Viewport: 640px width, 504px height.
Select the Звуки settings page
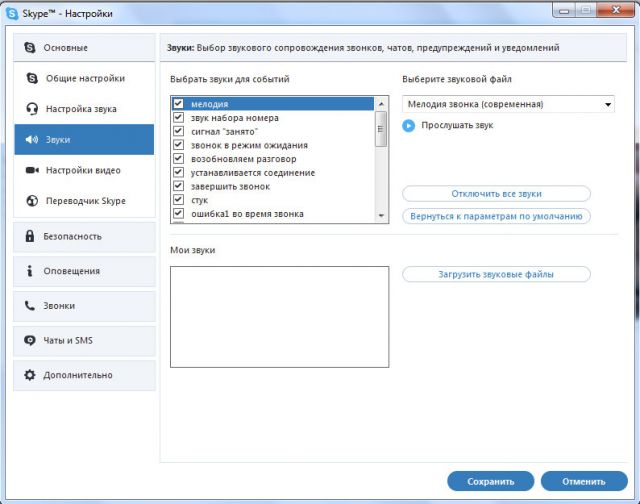point(84,140)
